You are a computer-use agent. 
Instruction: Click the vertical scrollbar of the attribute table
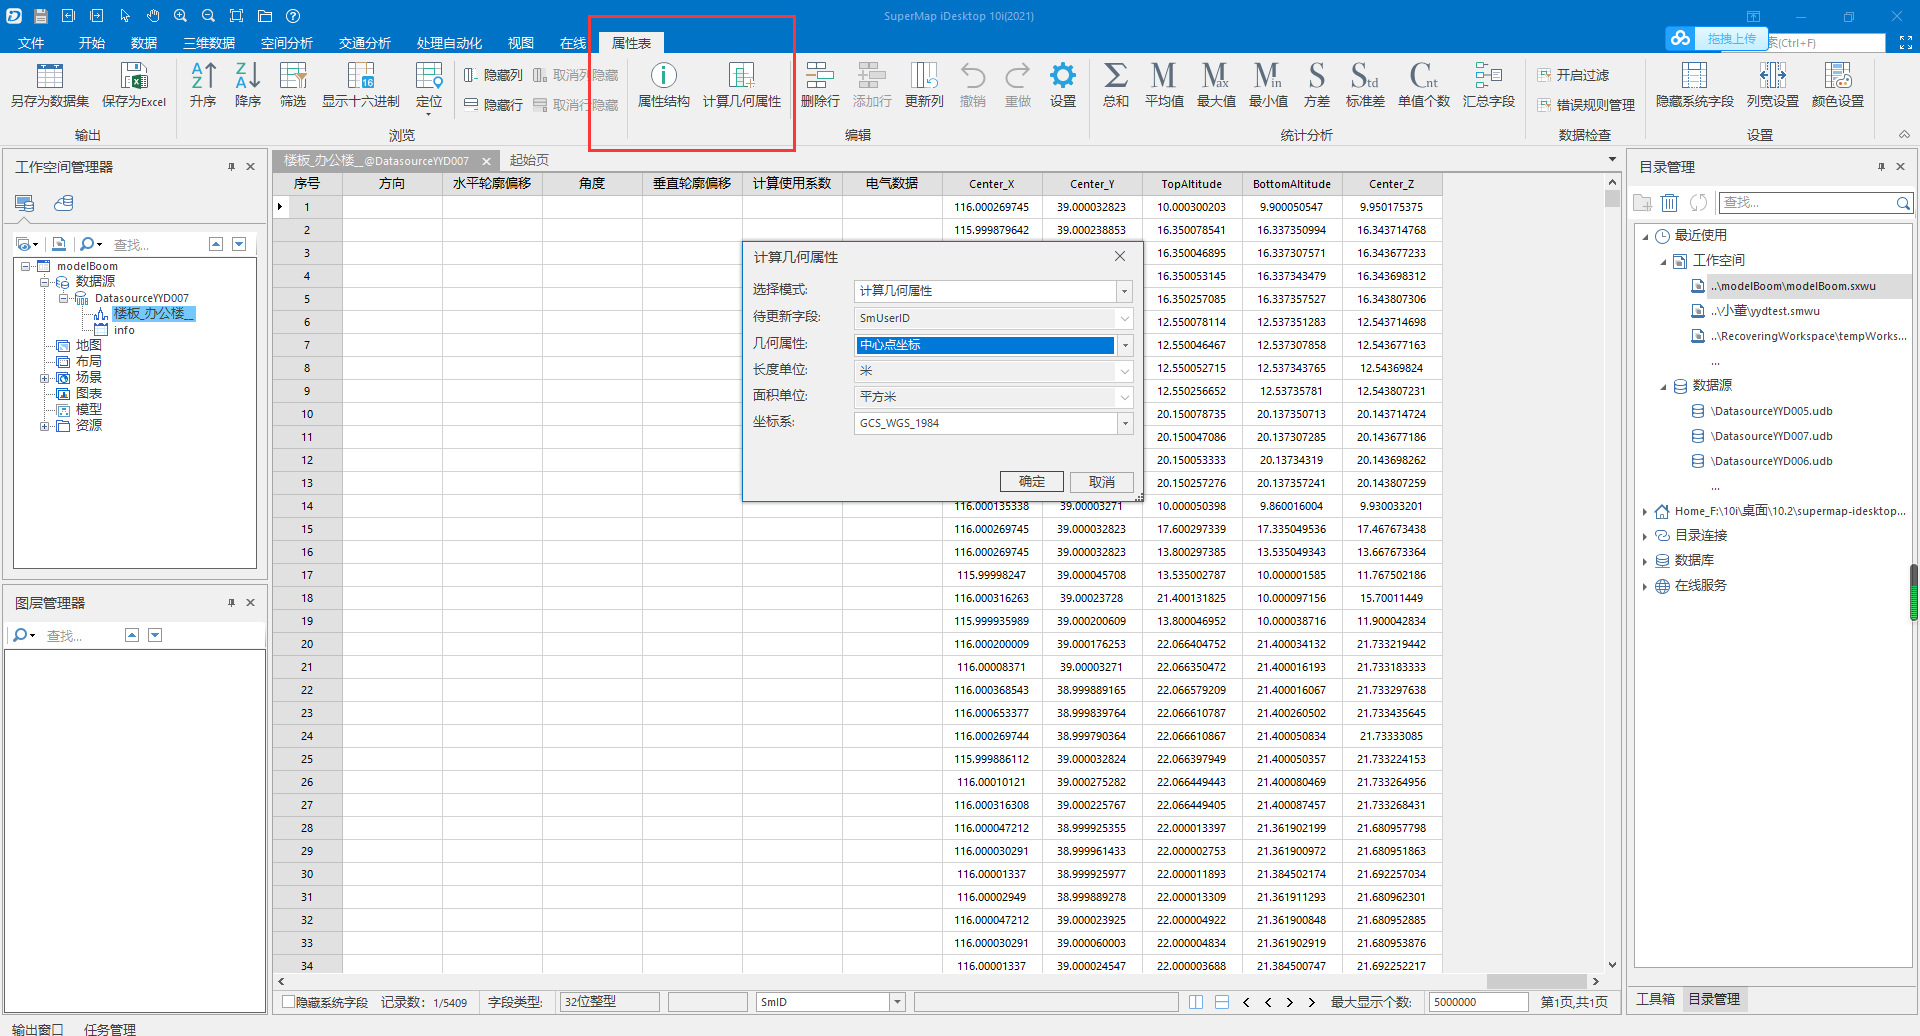pyautogui.click(x=1612, y=575)
